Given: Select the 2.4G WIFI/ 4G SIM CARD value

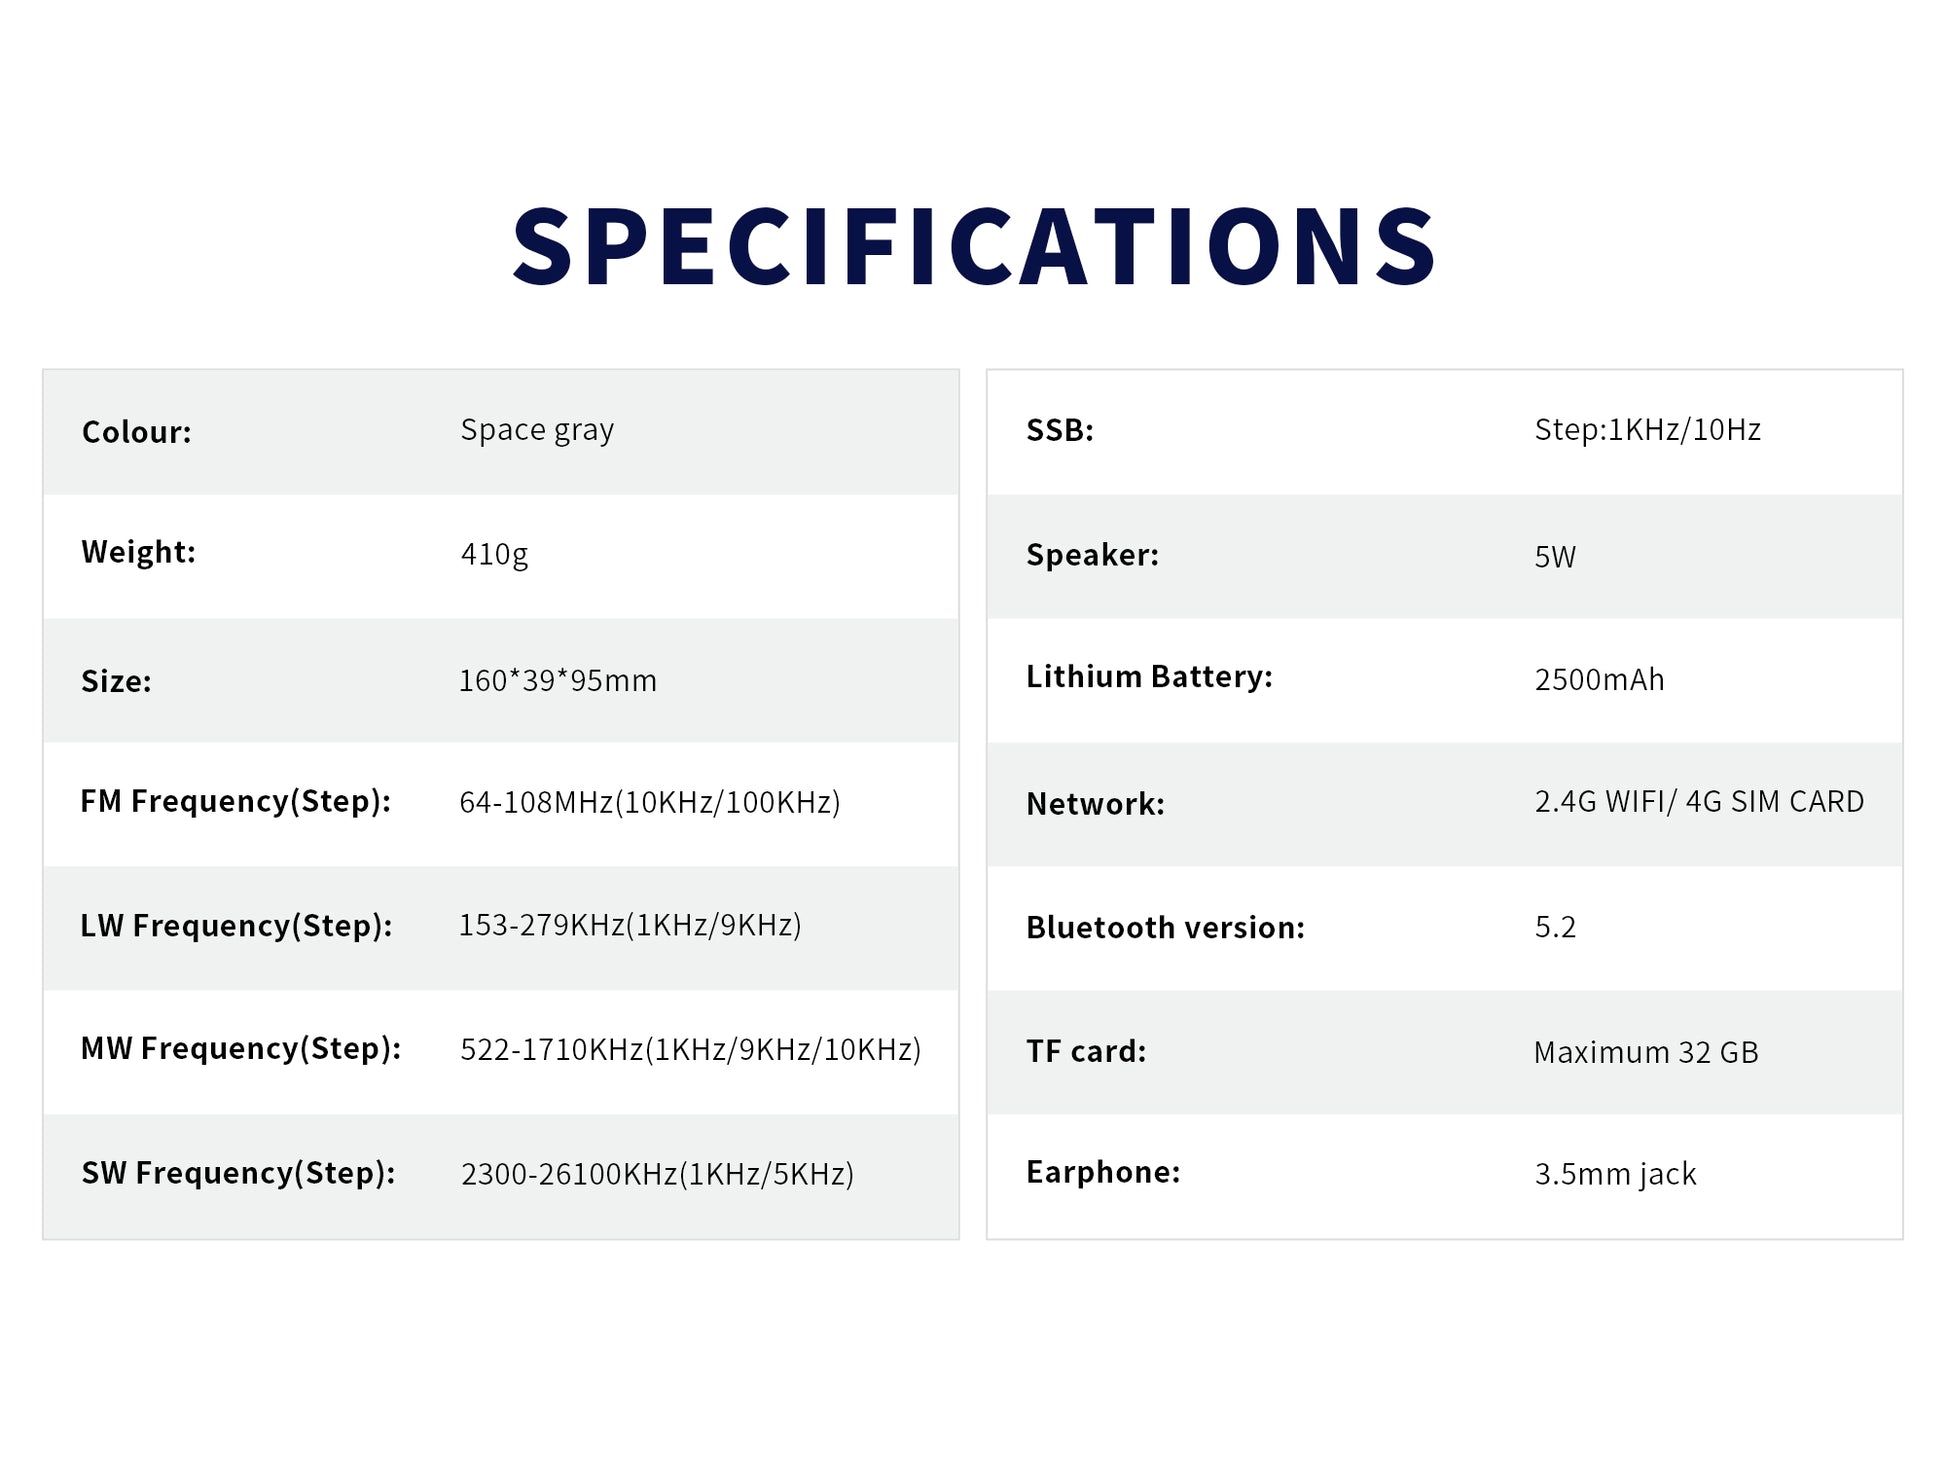Looking at the screenshot, I should coord(1699,802).
